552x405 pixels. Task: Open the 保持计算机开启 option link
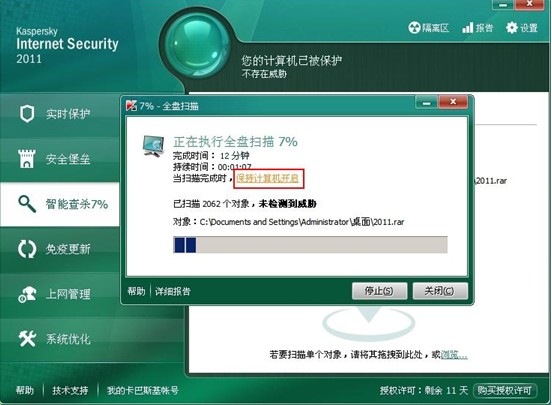pos(268,178)
